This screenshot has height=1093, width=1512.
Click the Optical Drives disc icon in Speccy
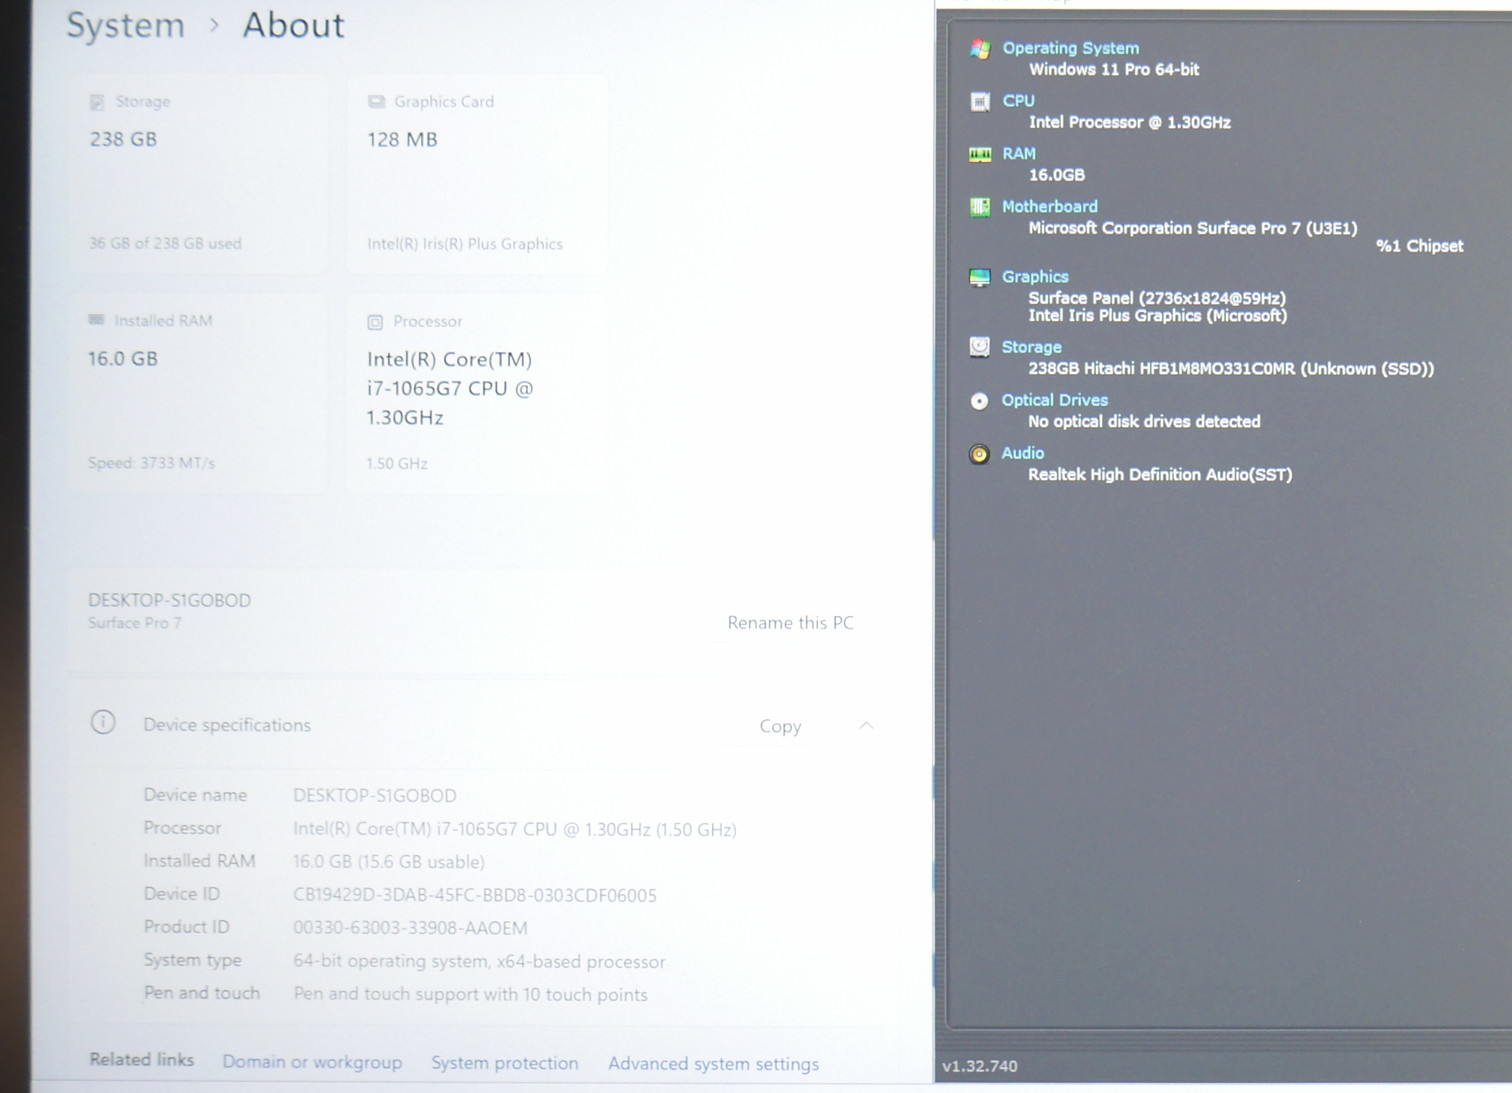[x=979, y=401]
